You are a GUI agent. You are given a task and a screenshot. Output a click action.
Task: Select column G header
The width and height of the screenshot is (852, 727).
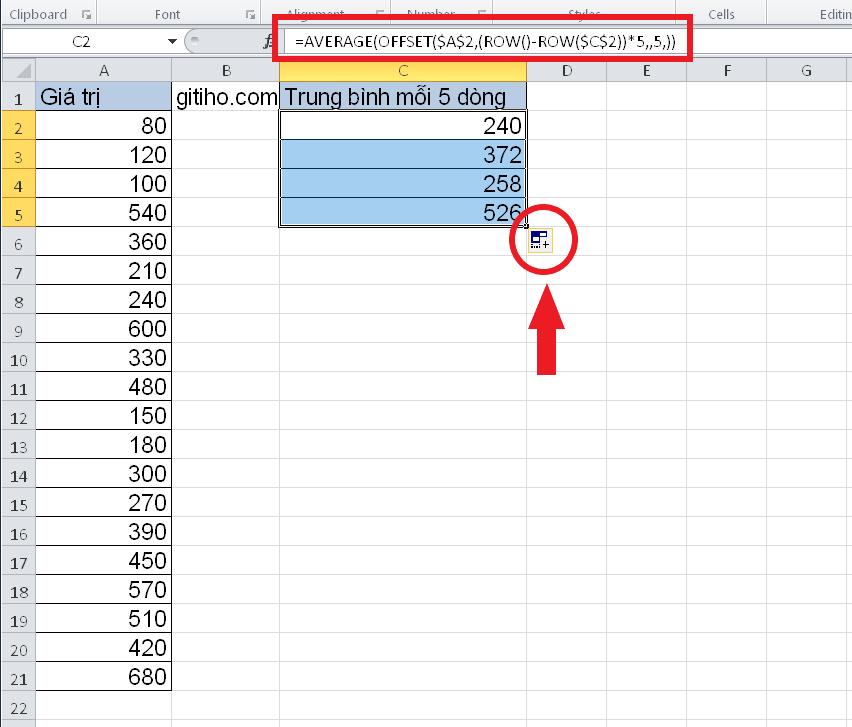[x=806, y=70]
